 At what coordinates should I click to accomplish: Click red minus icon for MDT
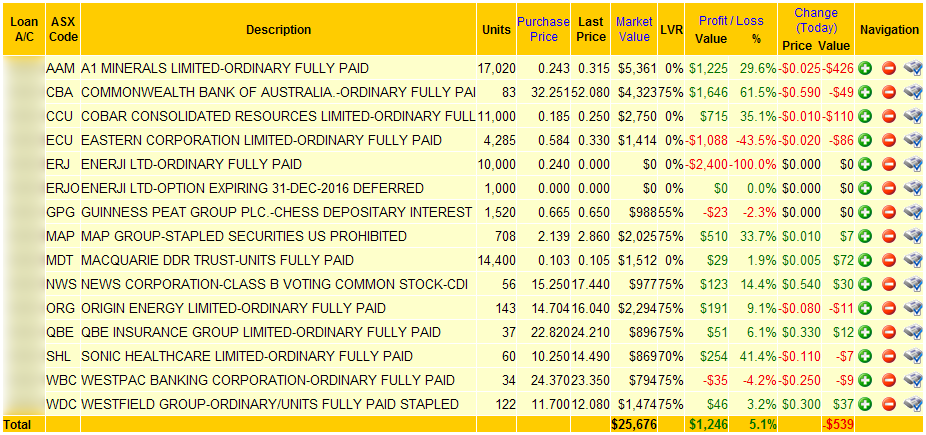tap(889, 260)
